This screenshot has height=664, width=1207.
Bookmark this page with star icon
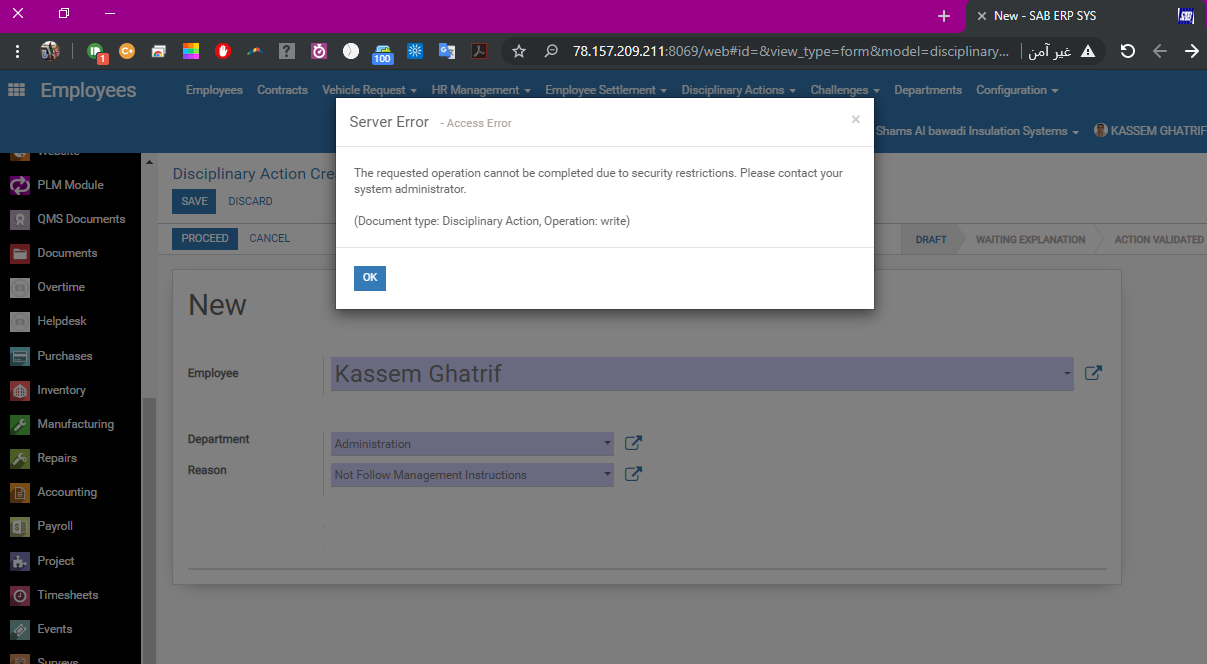tap(519, 51)
